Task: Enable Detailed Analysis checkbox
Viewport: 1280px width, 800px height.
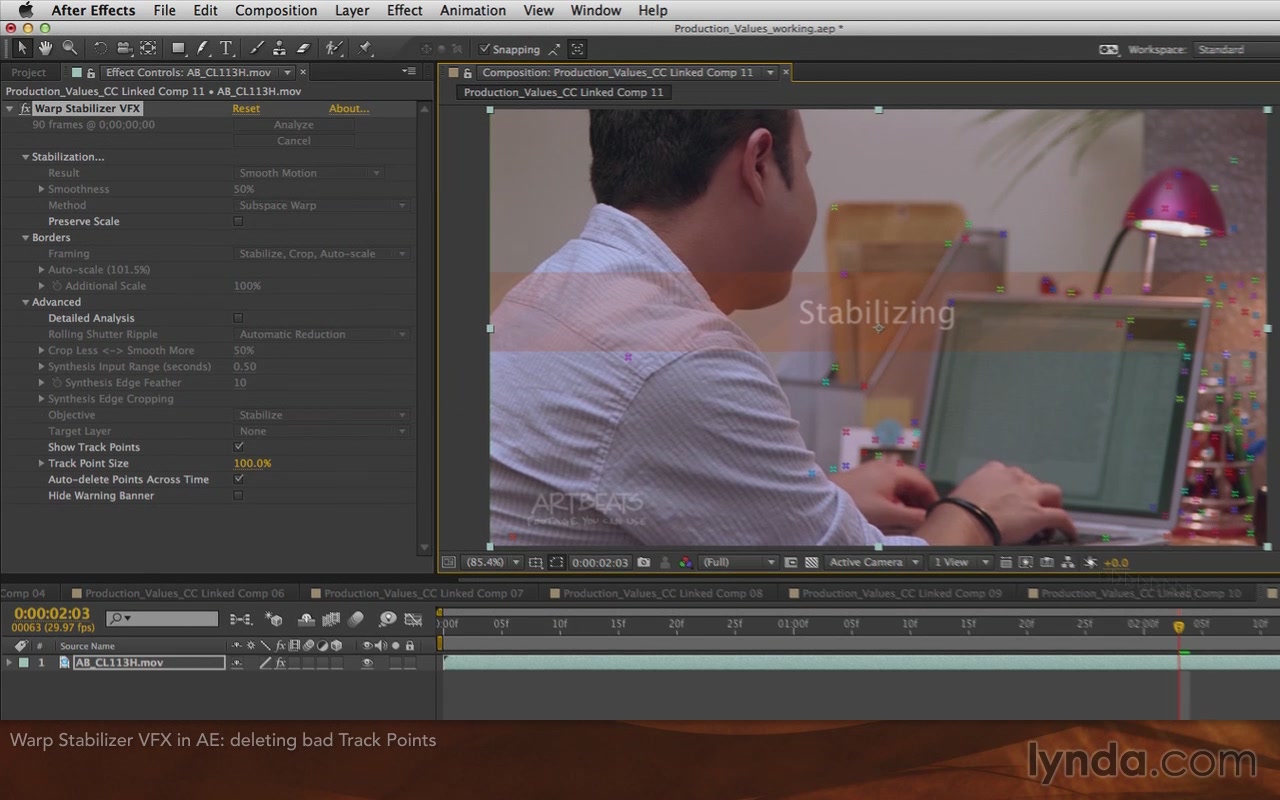Action: coord(238,318)
